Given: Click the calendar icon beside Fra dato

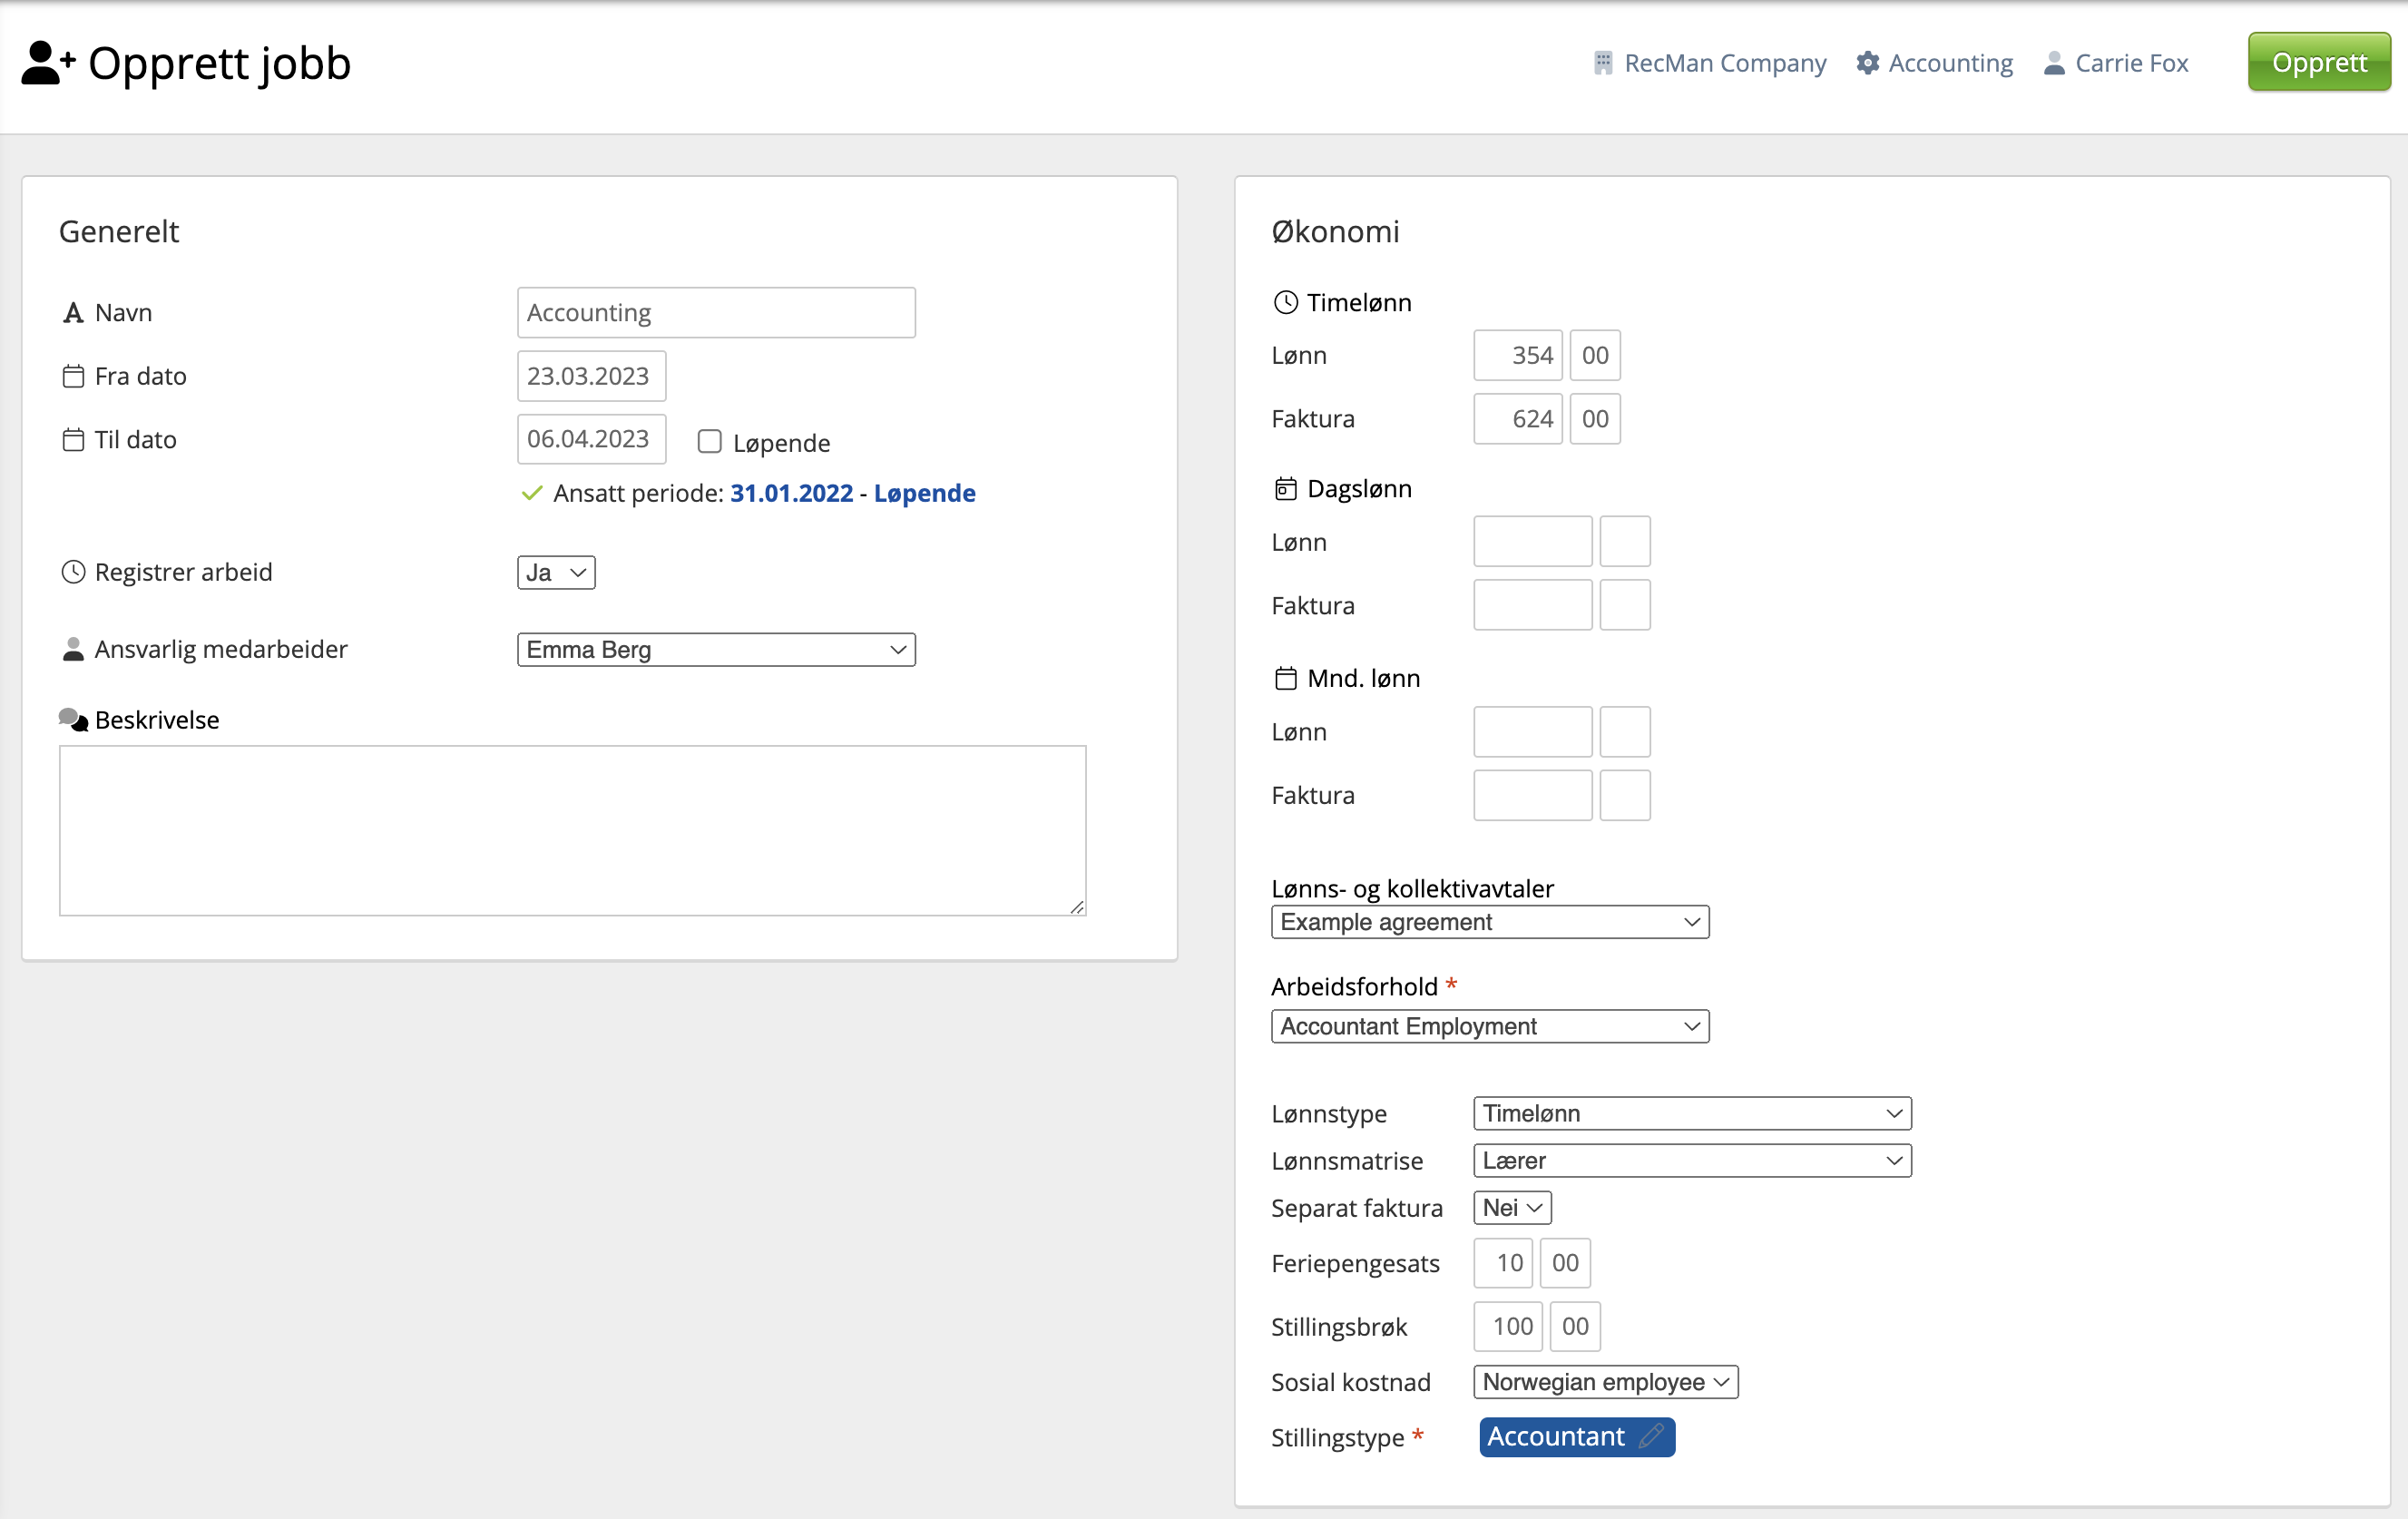Looking at the screenshot, I should (x=73, y=376).
